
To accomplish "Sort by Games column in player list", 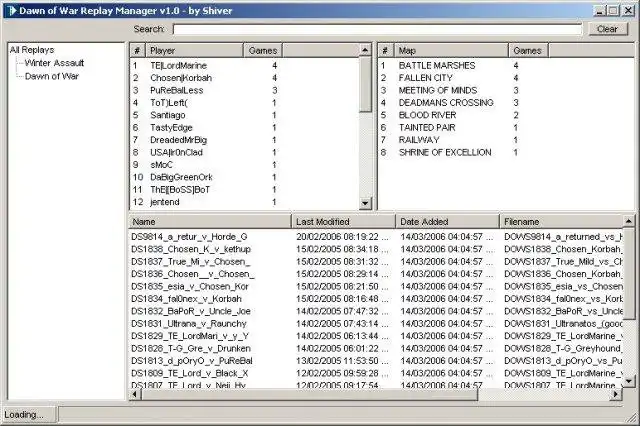I will pos(263,51).
